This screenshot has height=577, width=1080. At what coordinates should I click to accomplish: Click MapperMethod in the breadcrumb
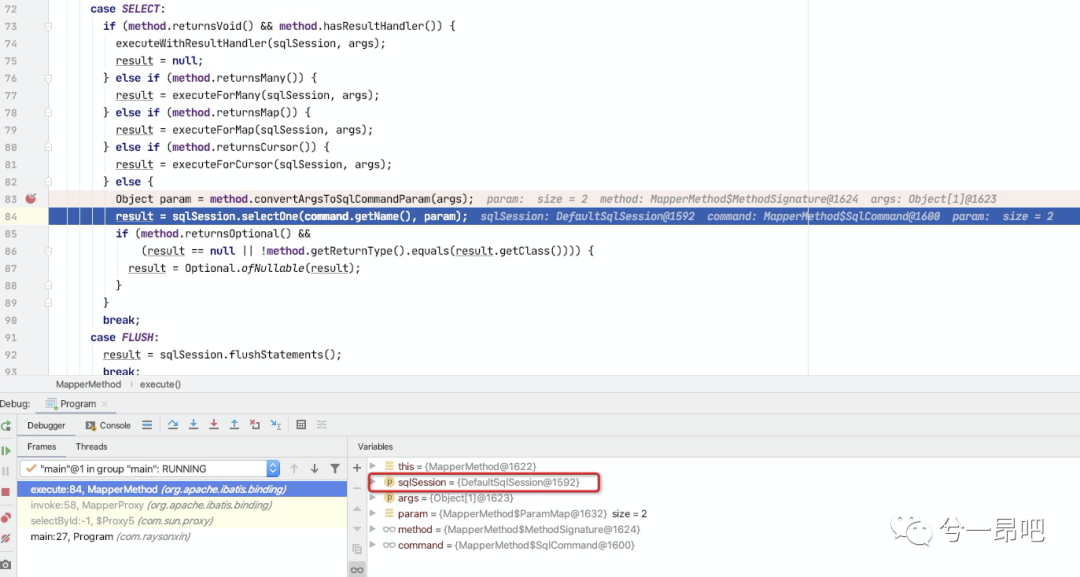88,384
